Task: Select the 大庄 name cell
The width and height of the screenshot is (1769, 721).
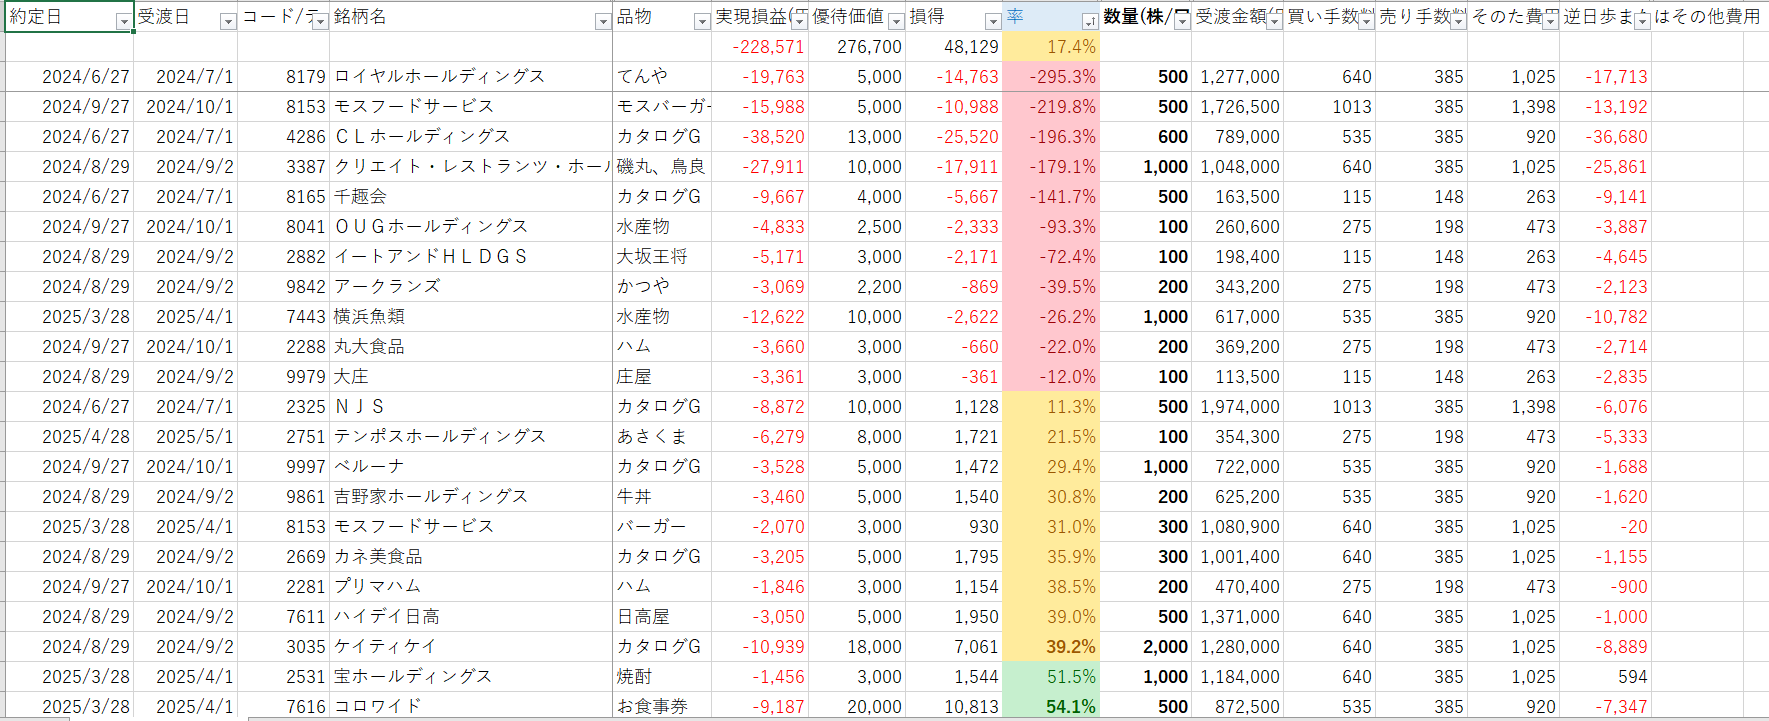Action: (x=471, y=377)
